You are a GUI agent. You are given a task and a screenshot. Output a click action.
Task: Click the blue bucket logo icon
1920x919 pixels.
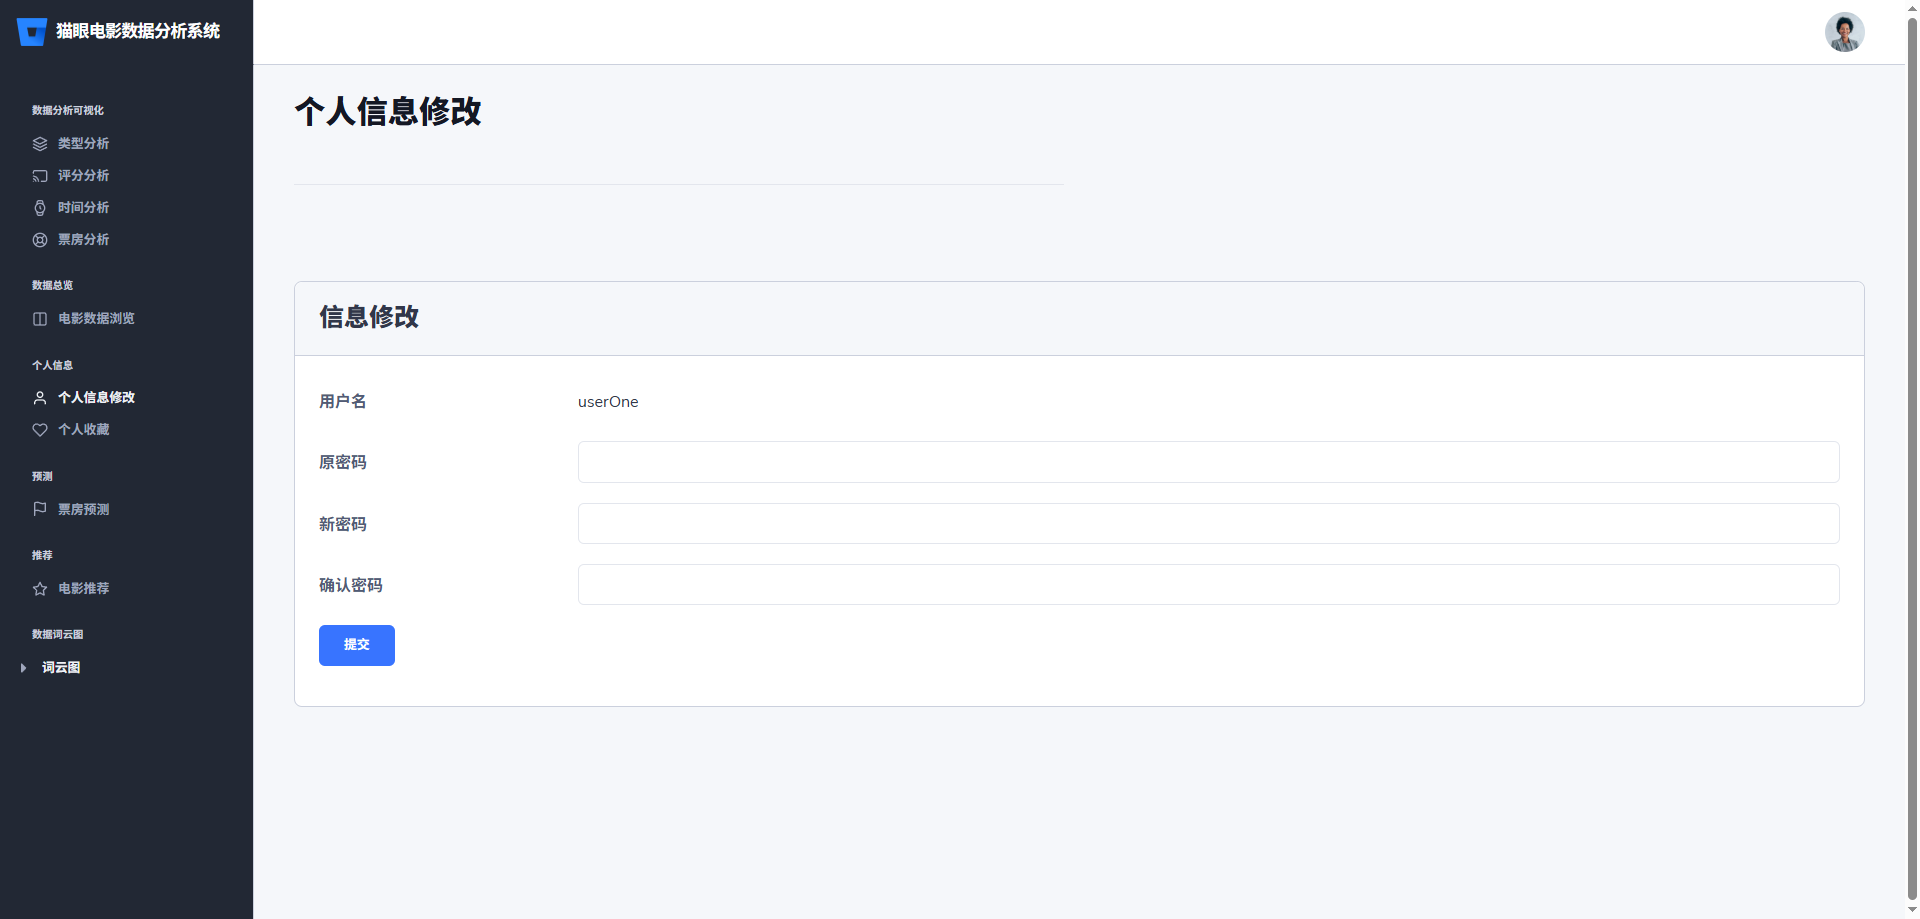pyautogui.click(x=32, y=32)
